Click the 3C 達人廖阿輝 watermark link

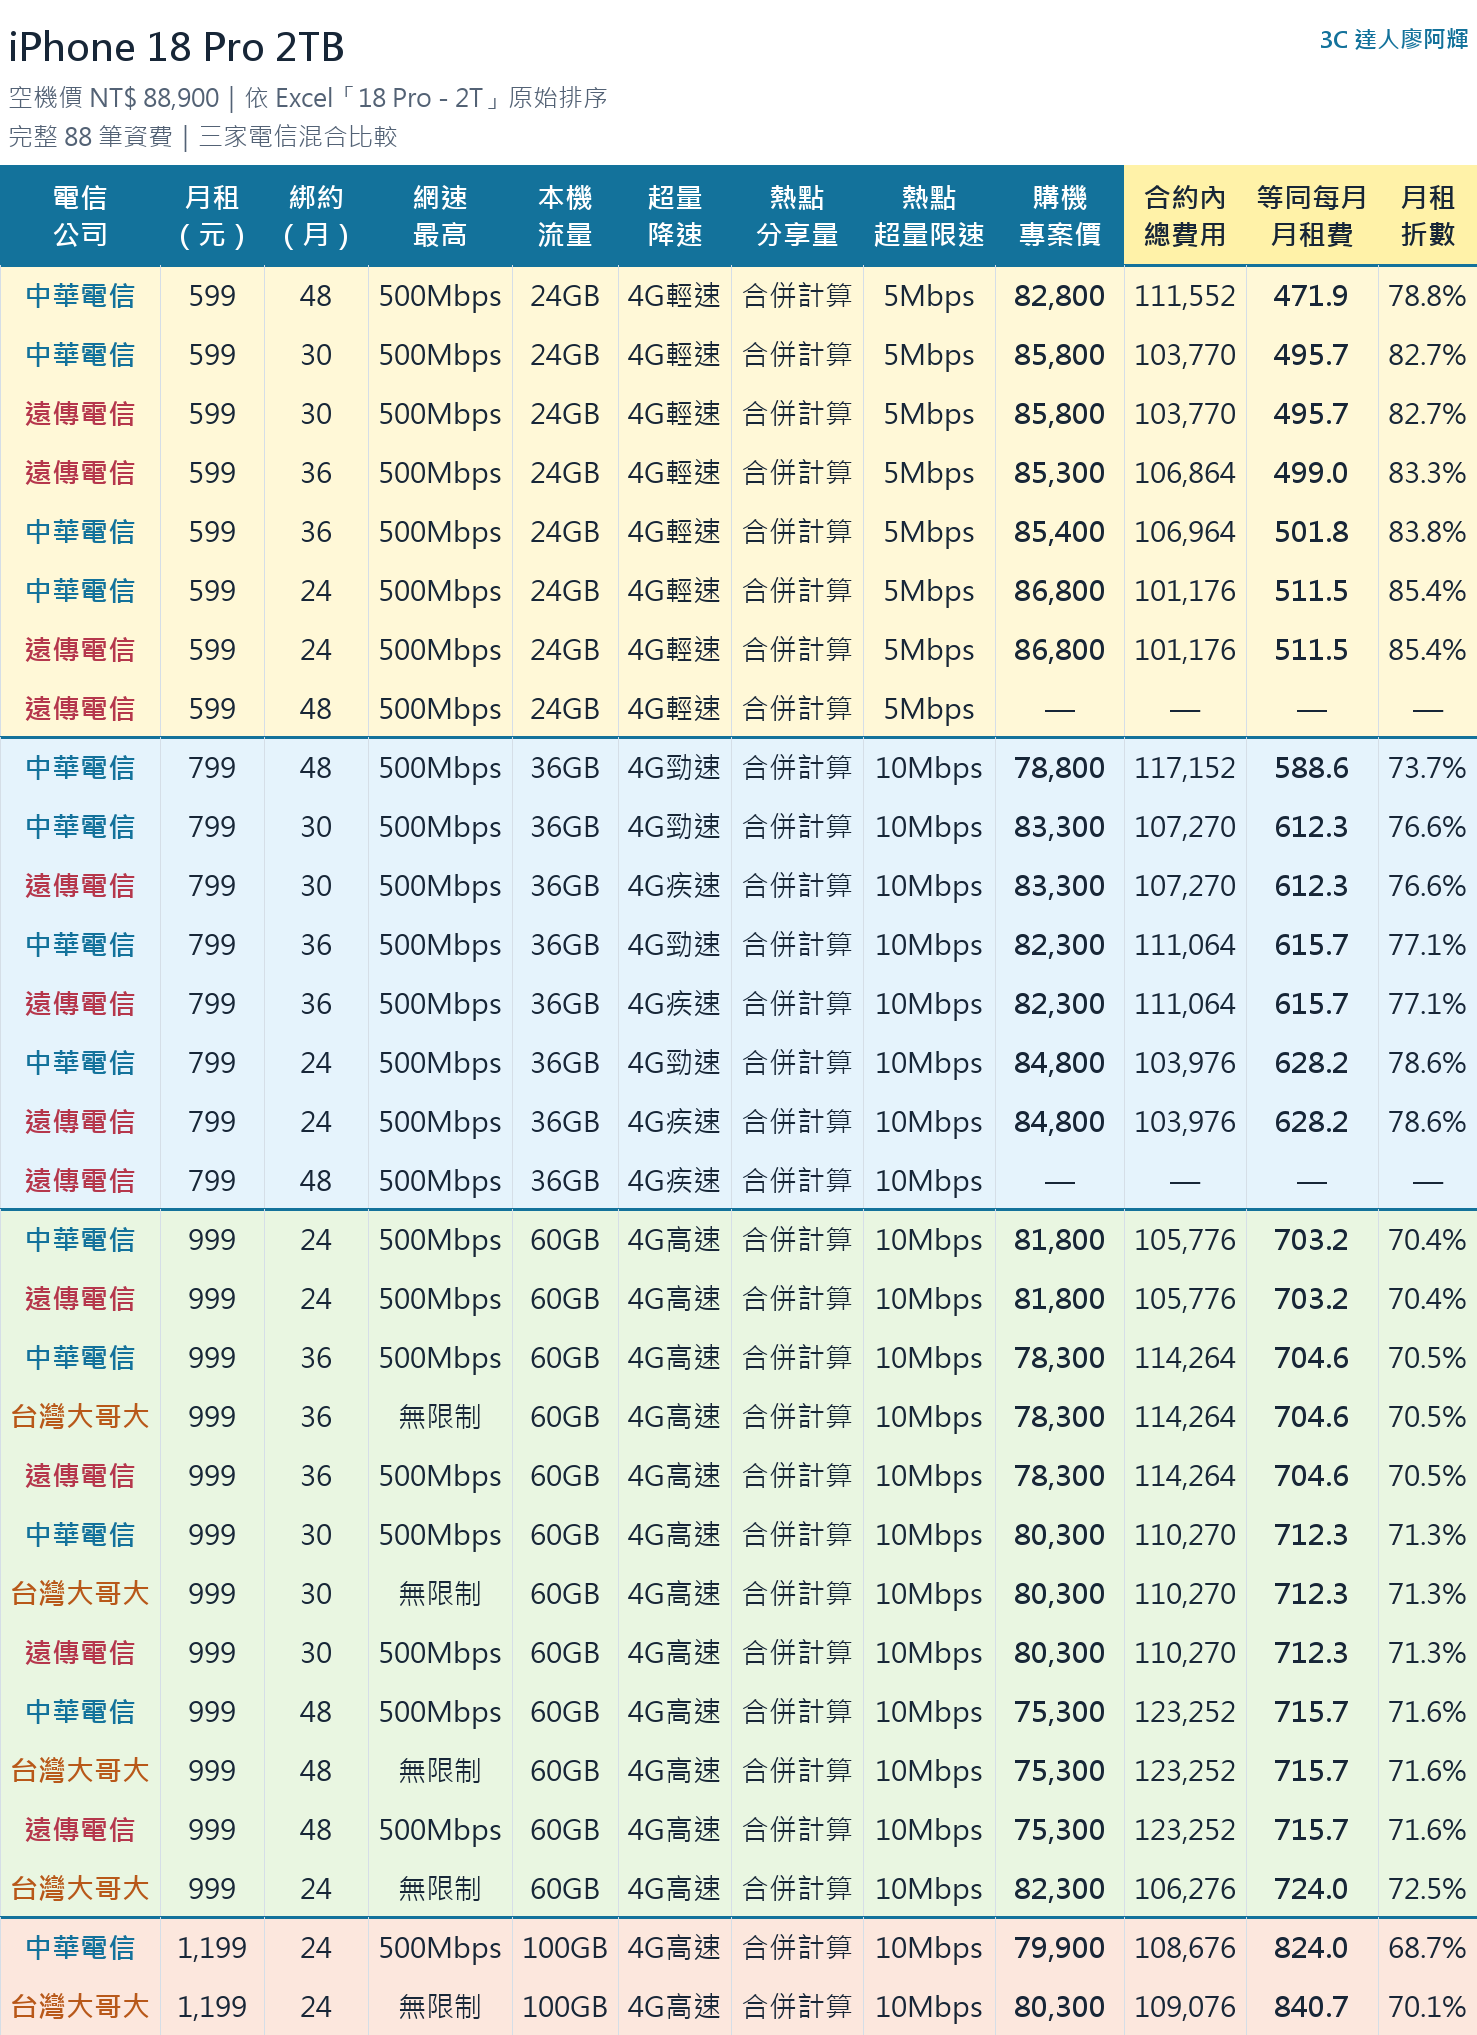1393,39
